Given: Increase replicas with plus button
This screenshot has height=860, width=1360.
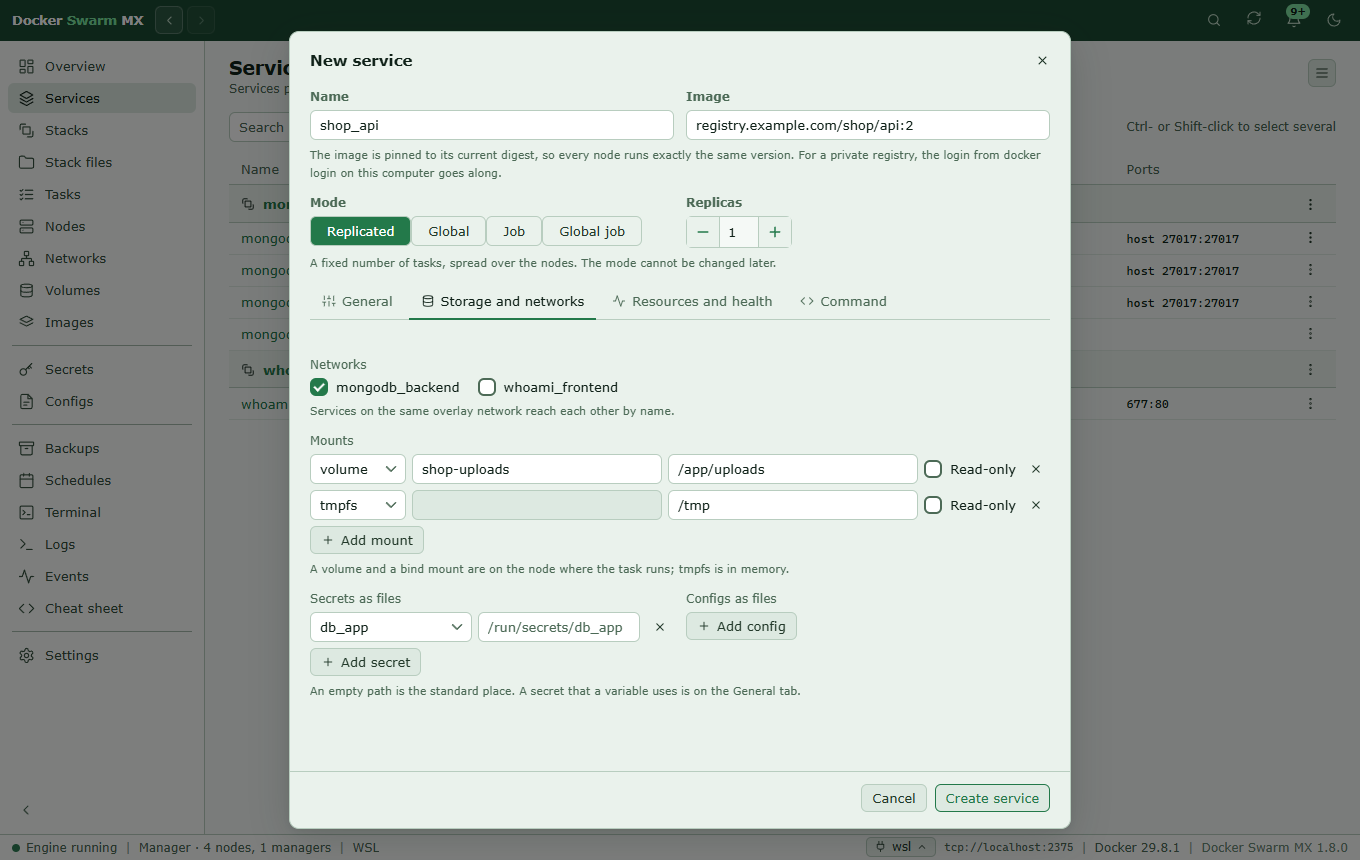Looking at the screenshot, I should click(x=775, y=232).
